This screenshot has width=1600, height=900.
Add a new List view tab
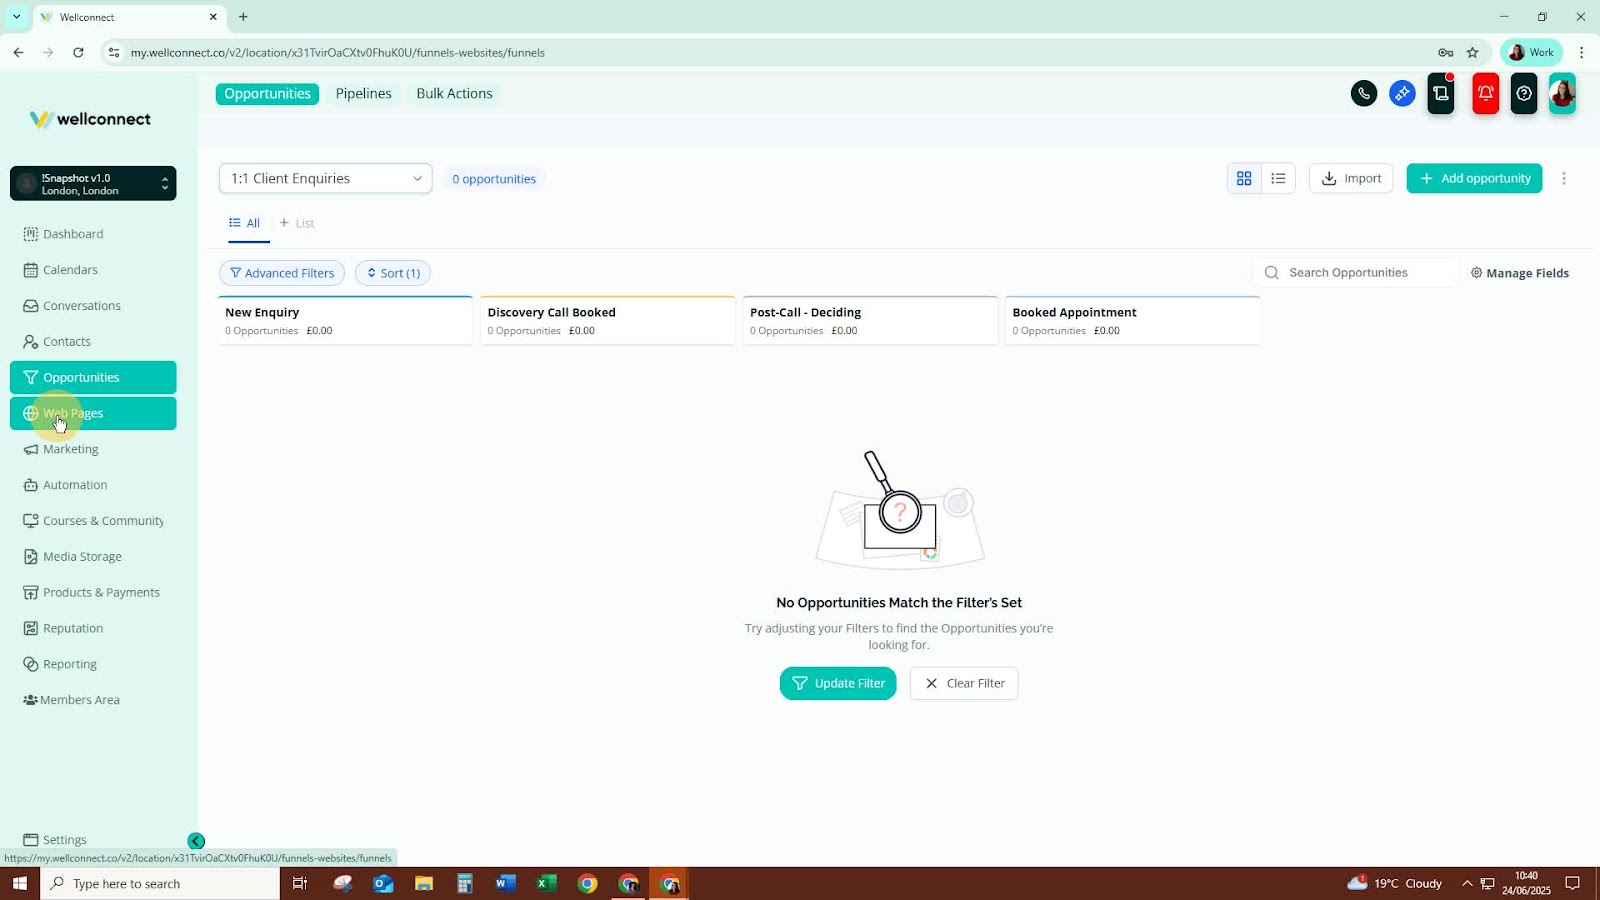click(x=297, y=223)
